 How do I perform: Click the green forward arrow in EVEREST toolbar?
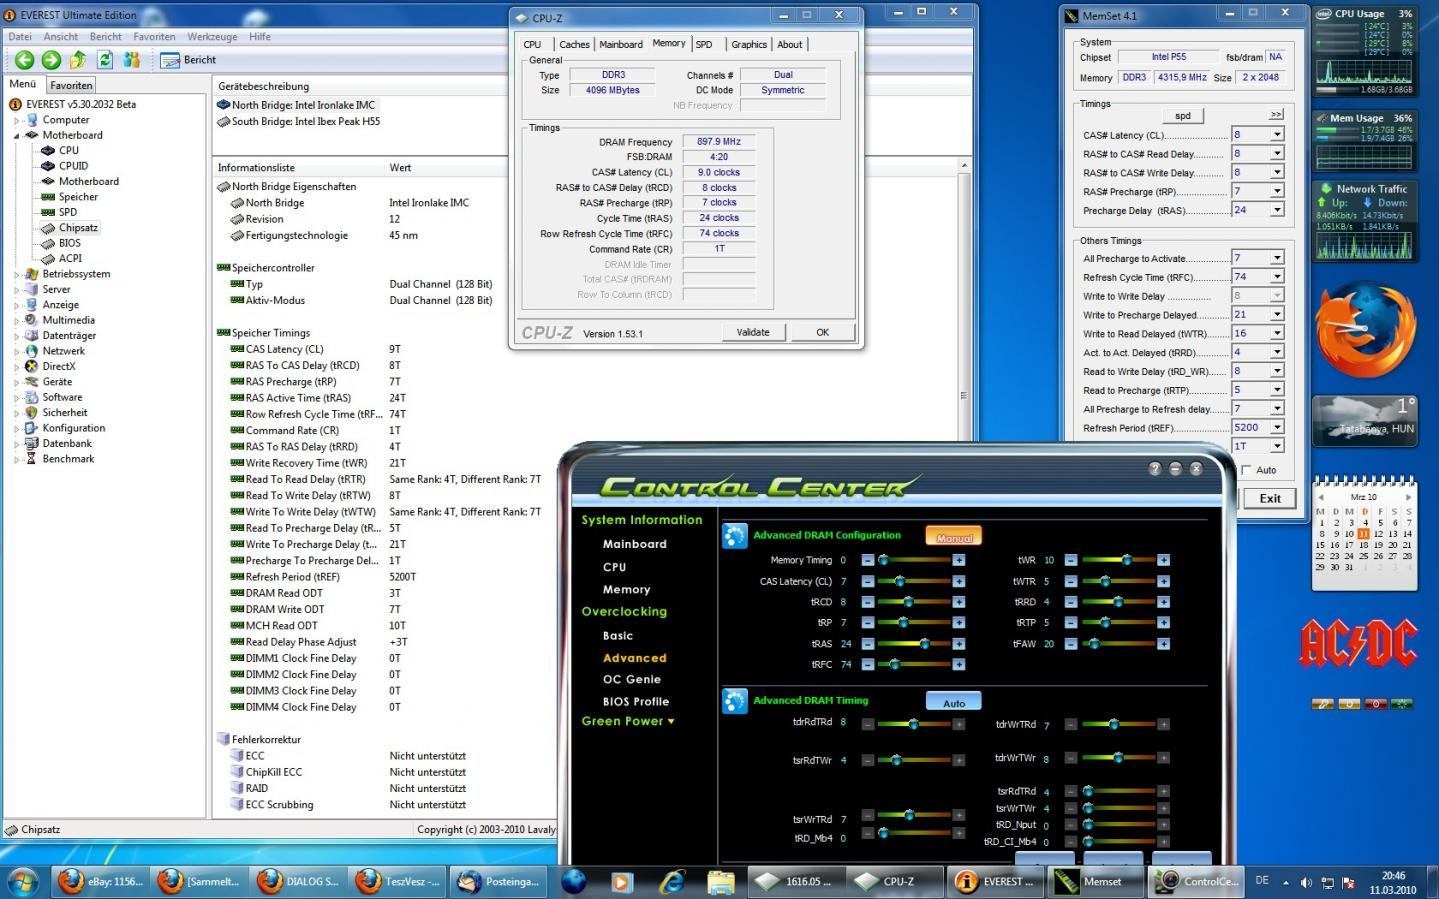[51, 60]
